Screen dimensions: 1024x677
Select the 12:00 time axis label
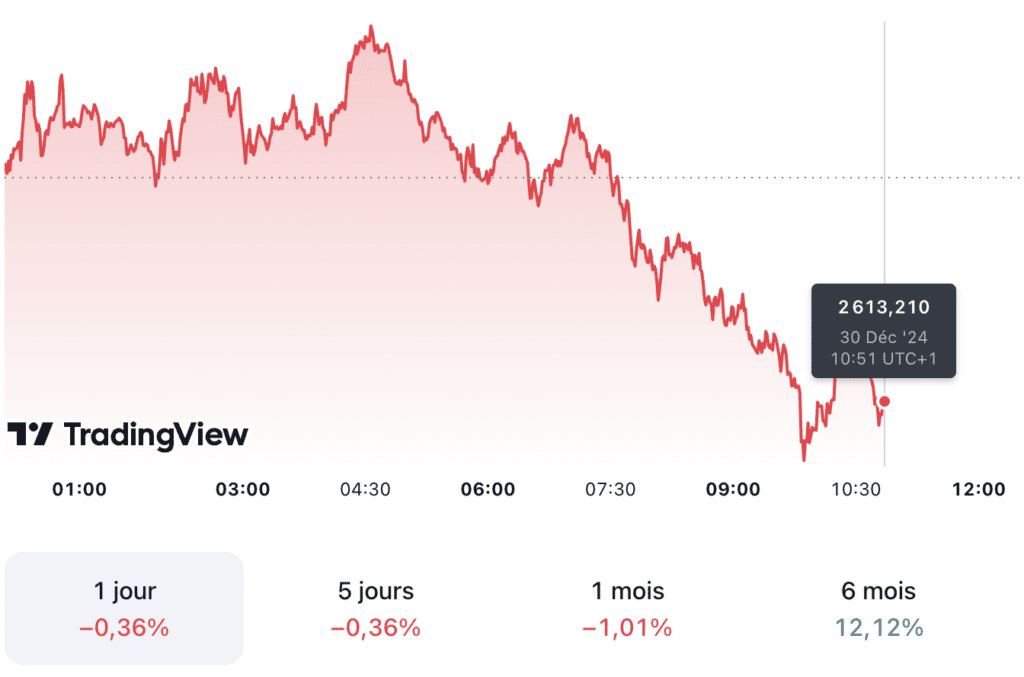[978, 489]
